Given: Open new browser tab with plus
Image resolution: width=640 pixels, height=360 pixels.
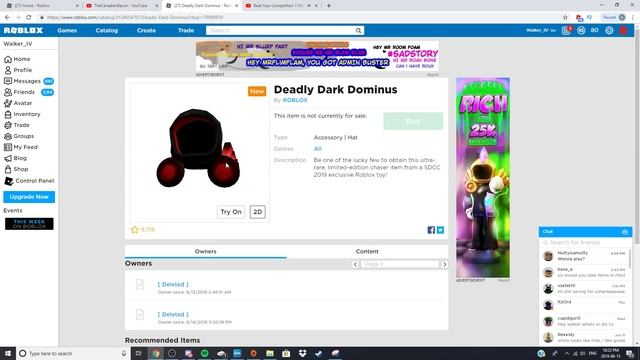Looking at the screenshot, I should 329,6.
